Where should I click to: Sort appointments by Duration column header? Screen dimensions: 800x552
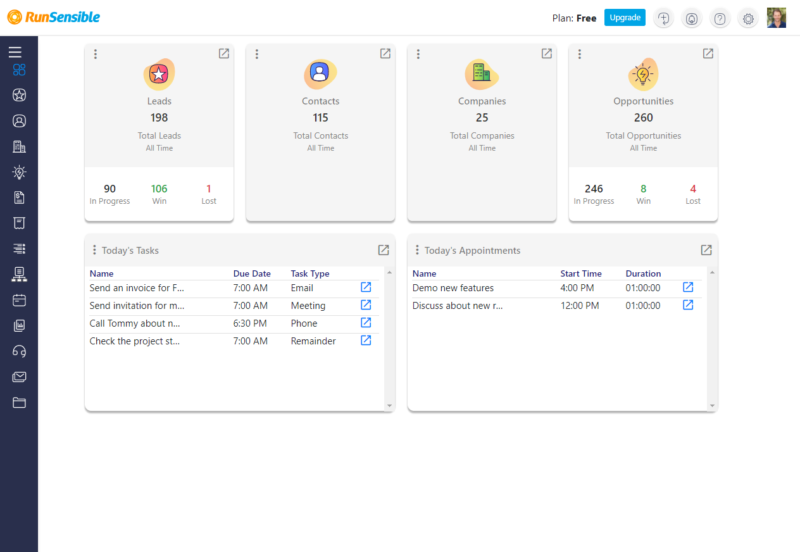(x=643, y=273)
